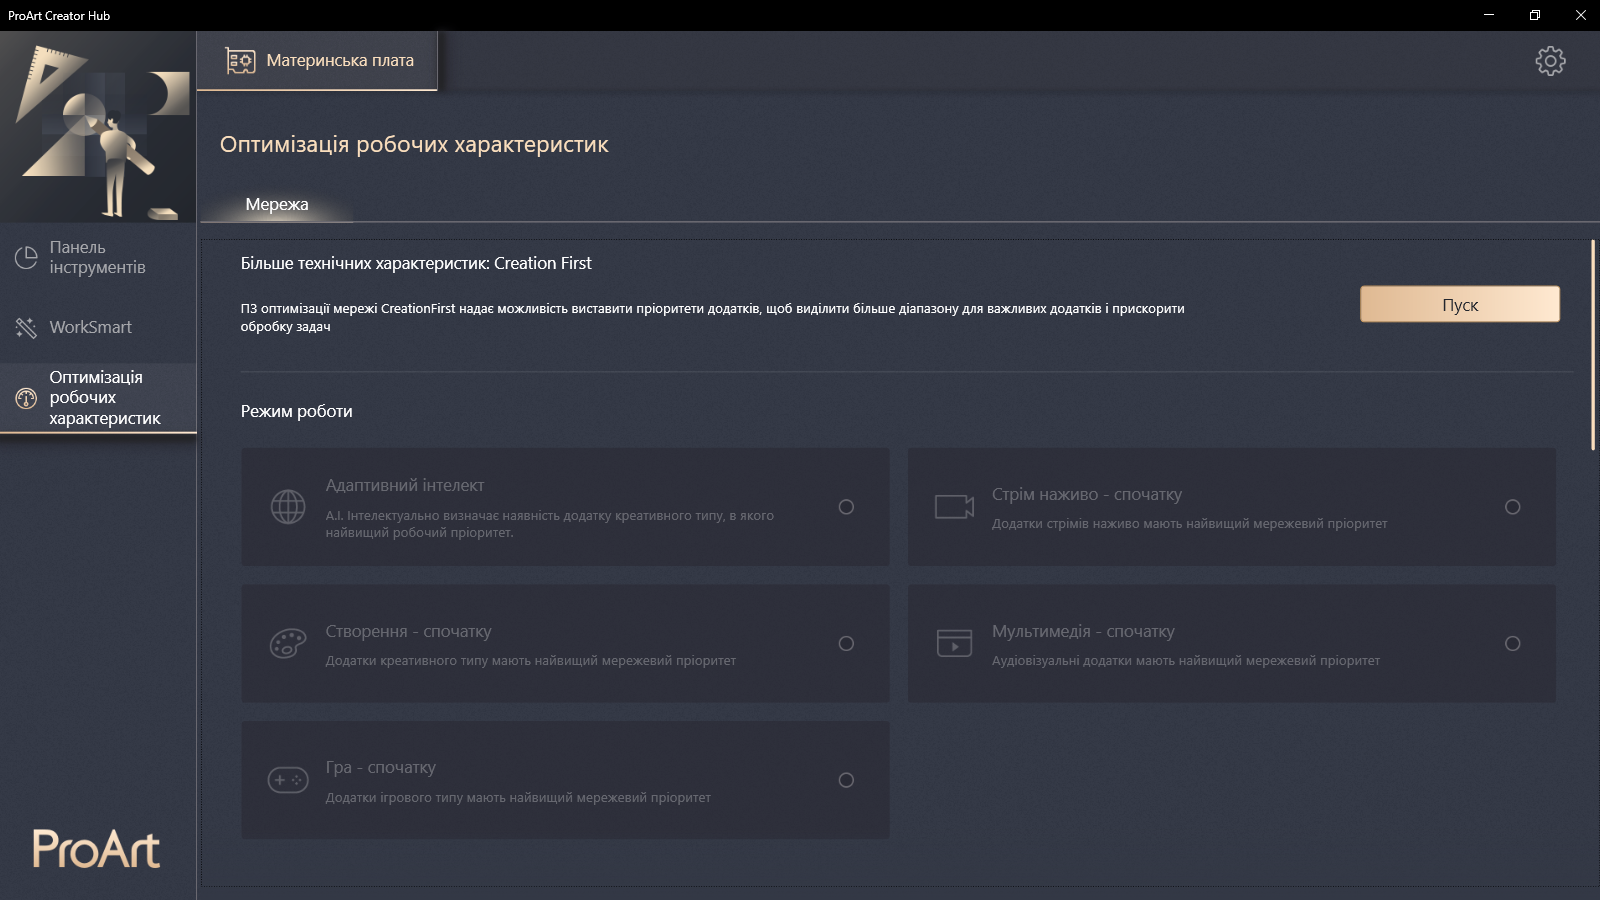The height and width of the screenshot is (900, 1600).
Task: Click the media player icon for Мультимедіа
Action: pyautogui.click(x=954, y=643)
